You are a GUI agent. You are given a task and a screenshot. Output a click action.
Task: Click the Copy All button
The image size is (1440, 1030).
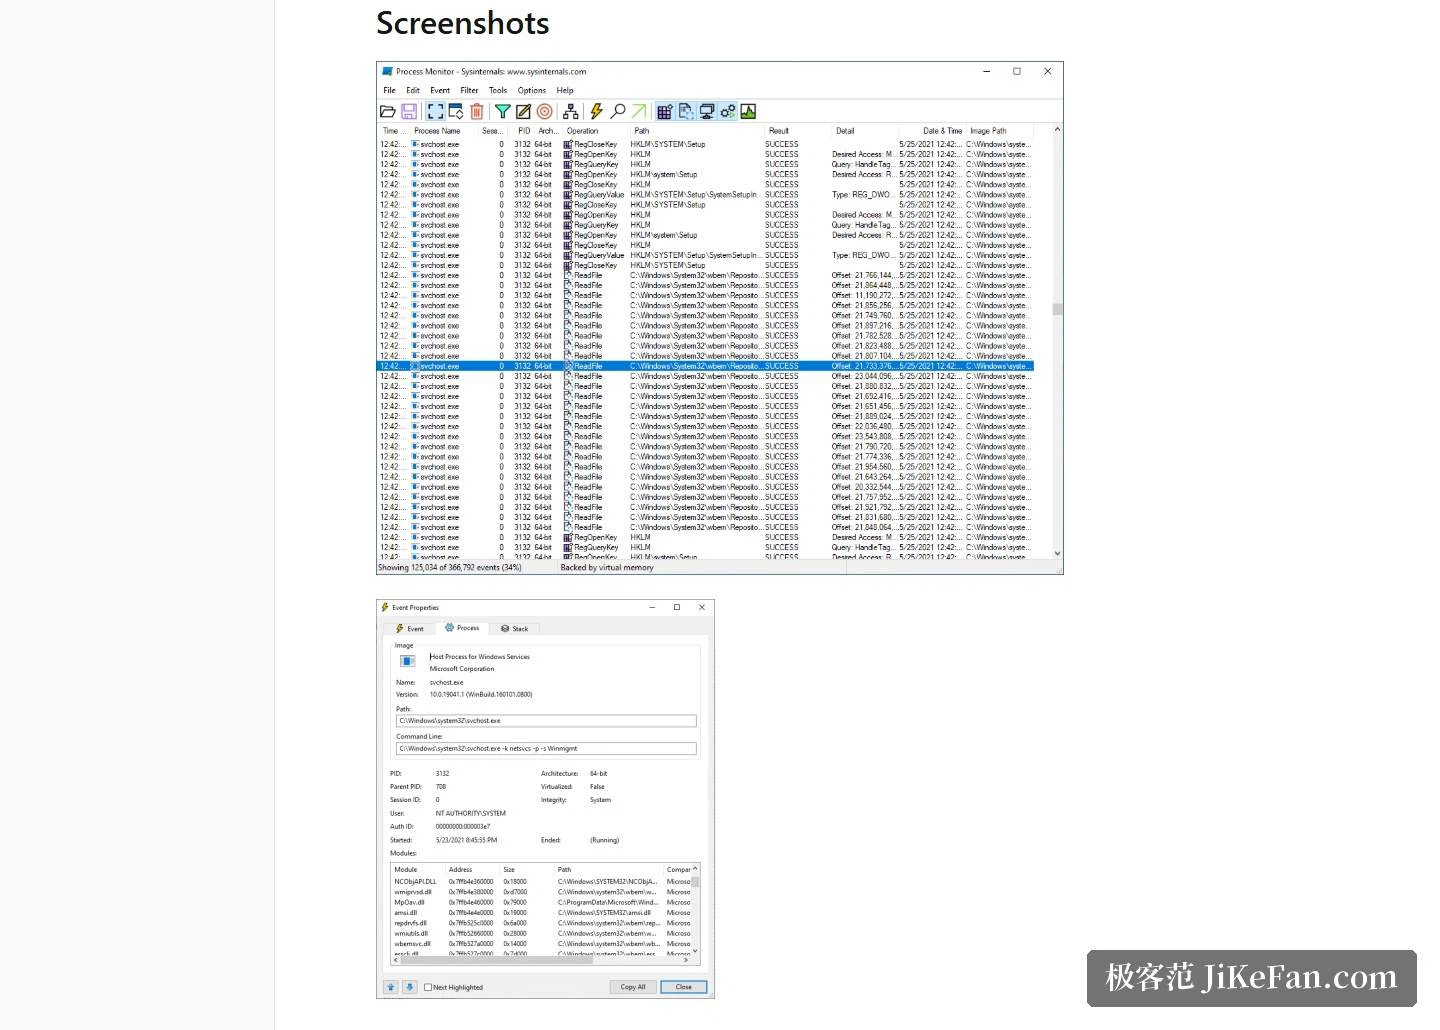(x=633, y=987)
